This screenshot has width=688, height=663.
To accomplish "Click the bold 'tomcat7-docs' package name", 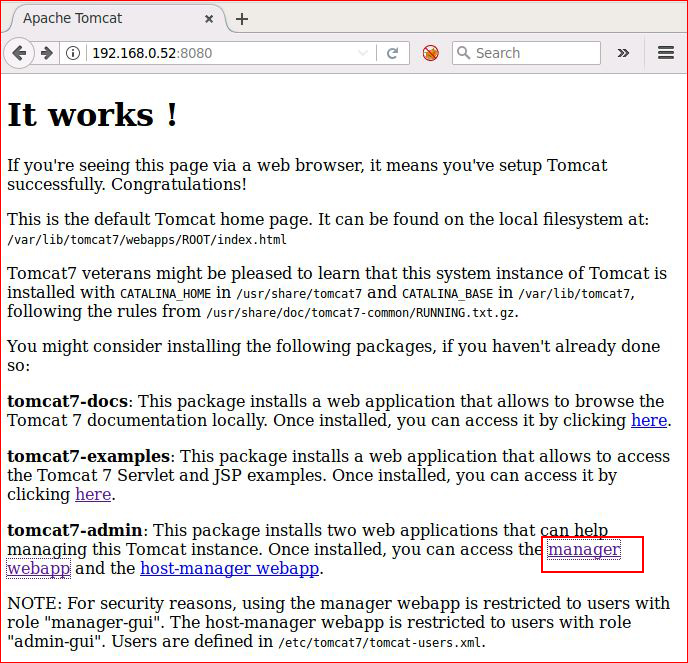I will (68, 401).
